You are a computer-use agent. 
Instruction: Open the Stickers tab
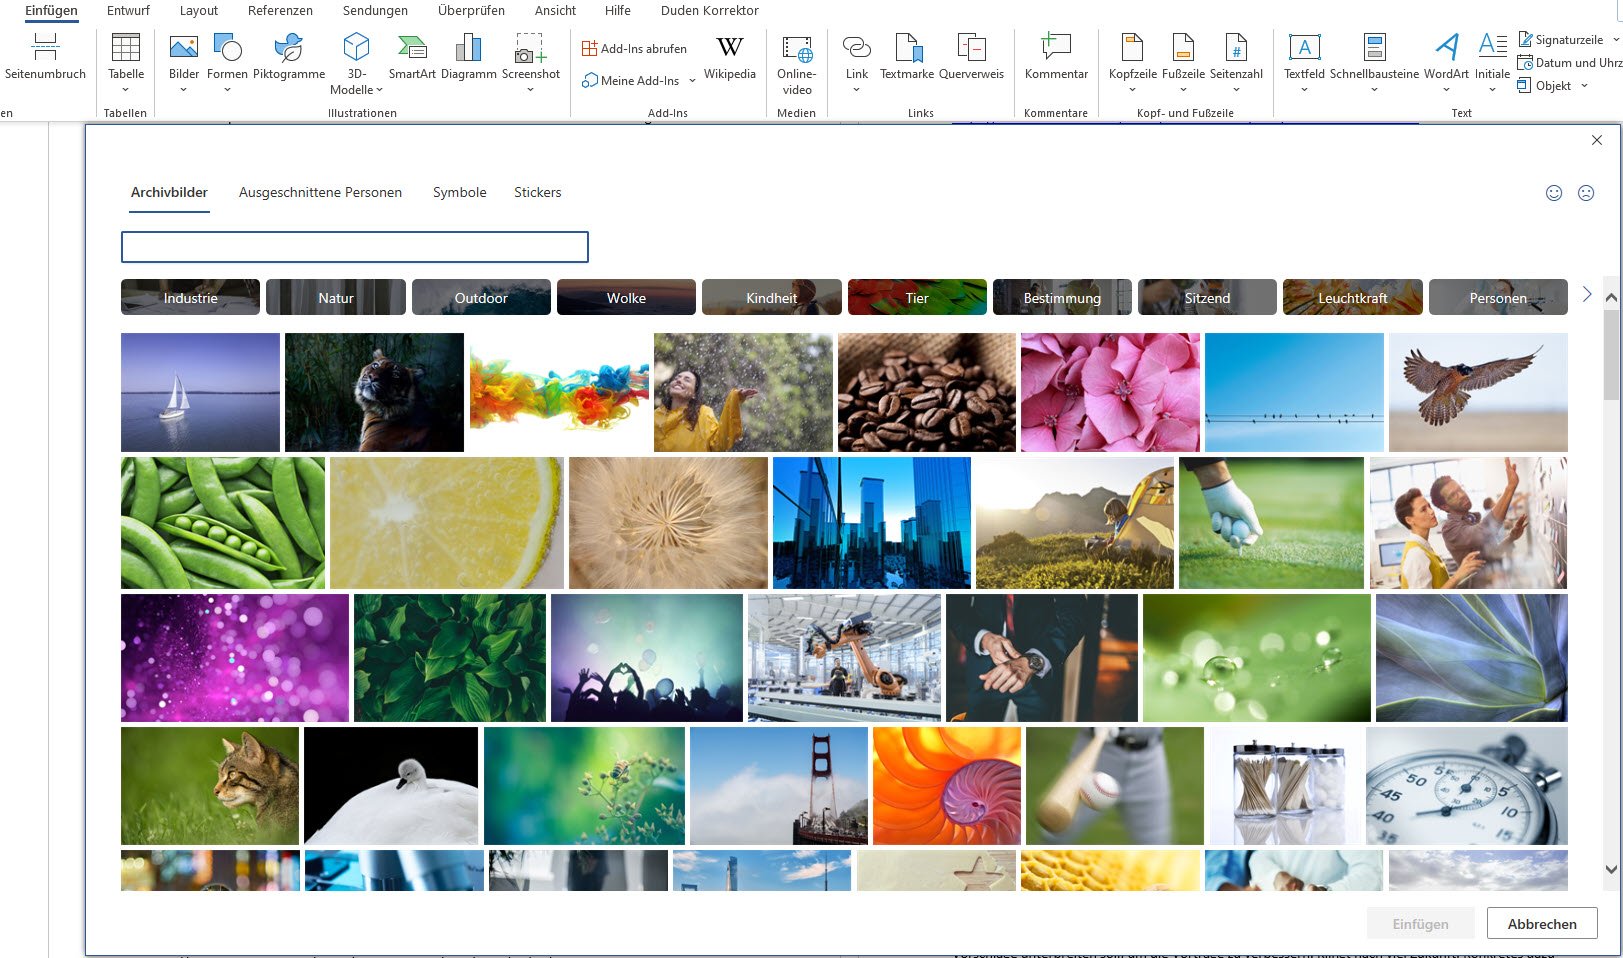537,192
